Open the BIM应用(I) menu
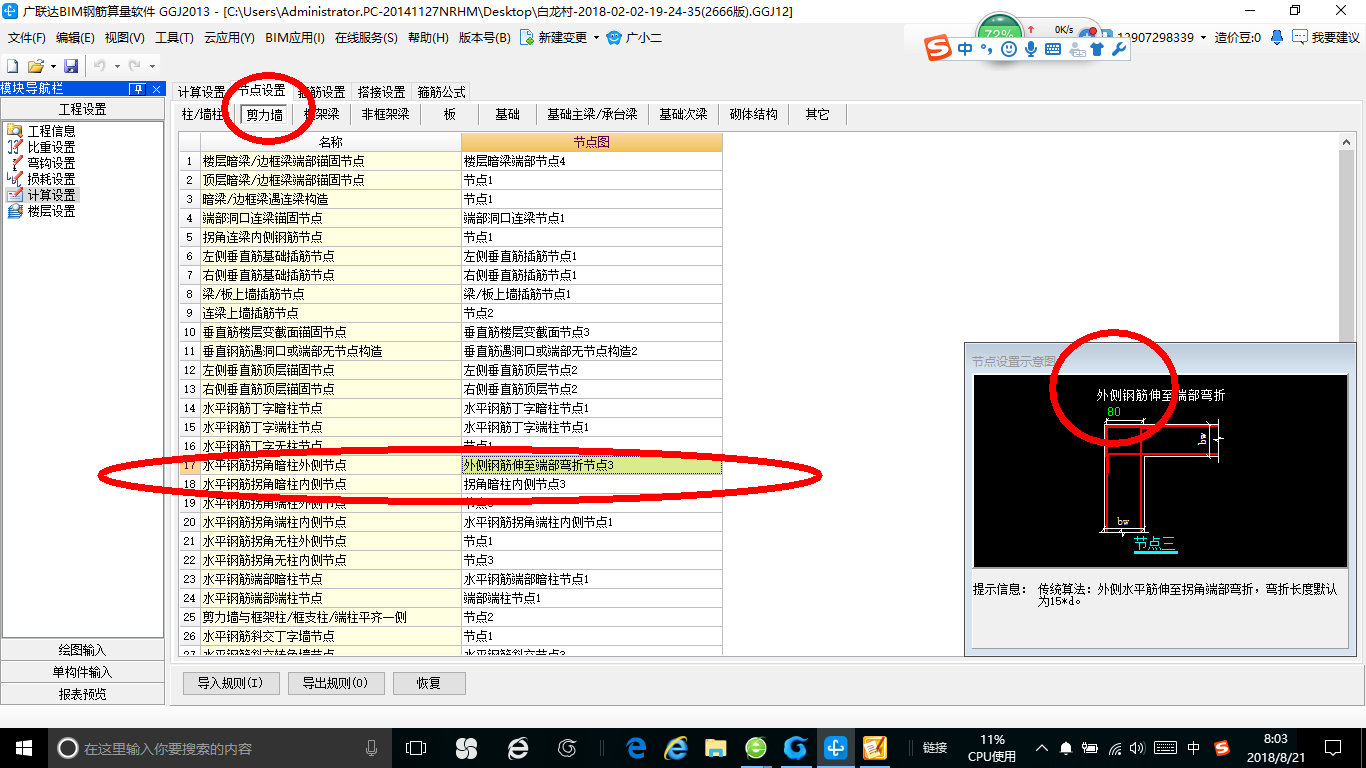The height and width of the screenshot is (768, 1366). [295, 37]
